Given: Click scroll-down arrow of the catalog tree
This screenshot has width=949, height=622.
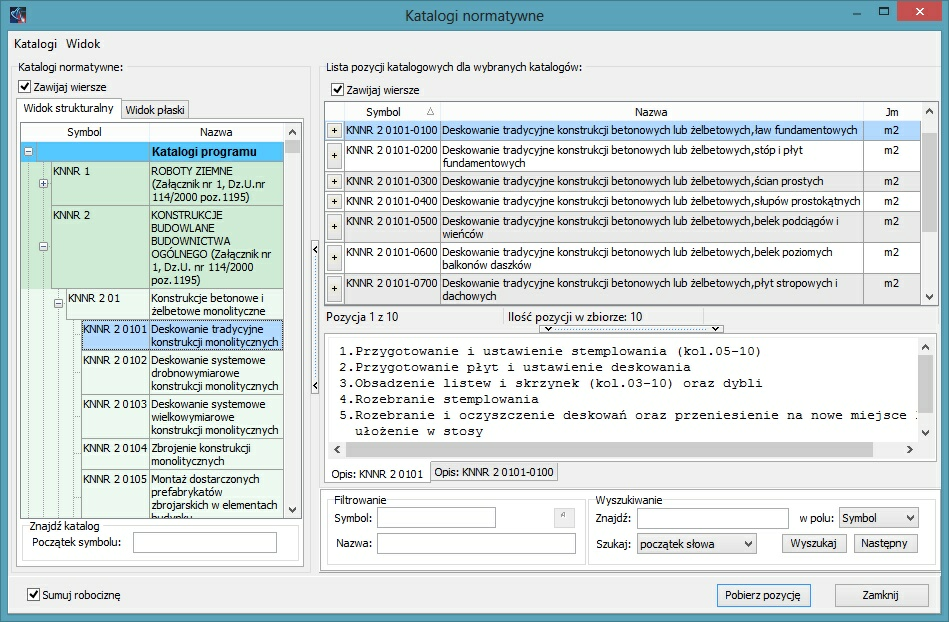Looking at the screenshot, I should coord(292,509).
